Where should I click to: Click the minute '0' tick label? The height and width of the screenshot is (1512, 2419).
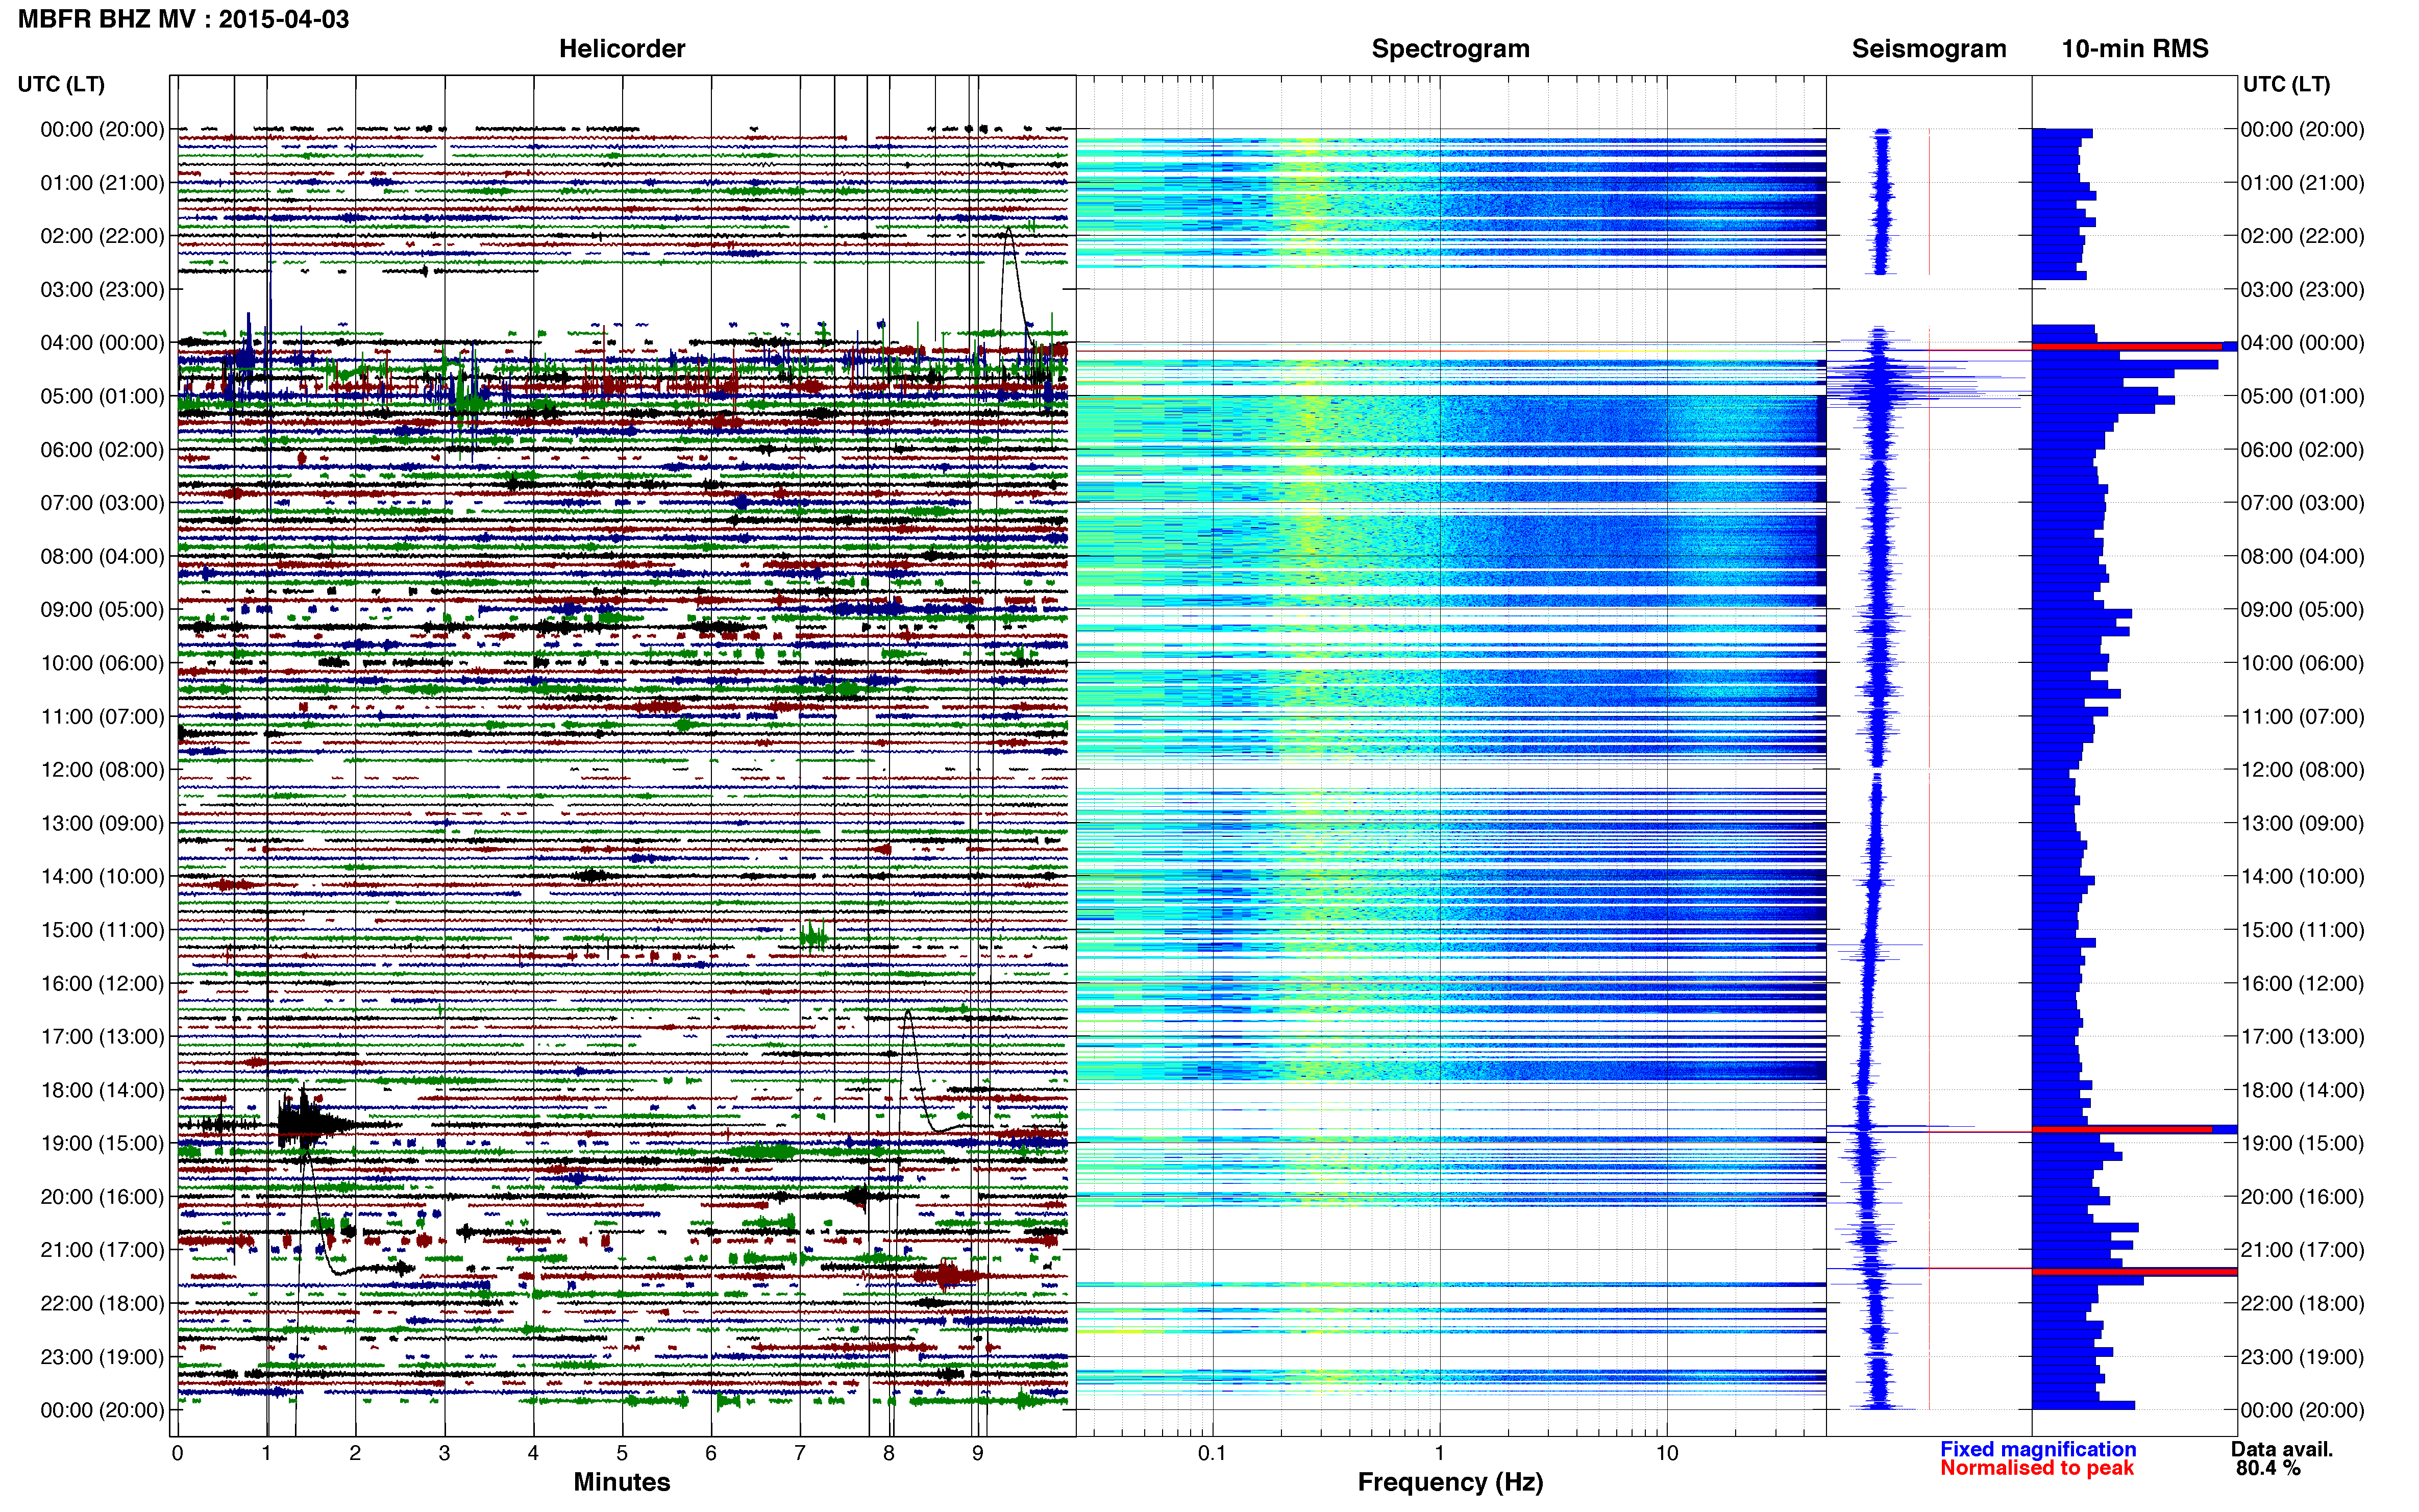(177, 1453)
